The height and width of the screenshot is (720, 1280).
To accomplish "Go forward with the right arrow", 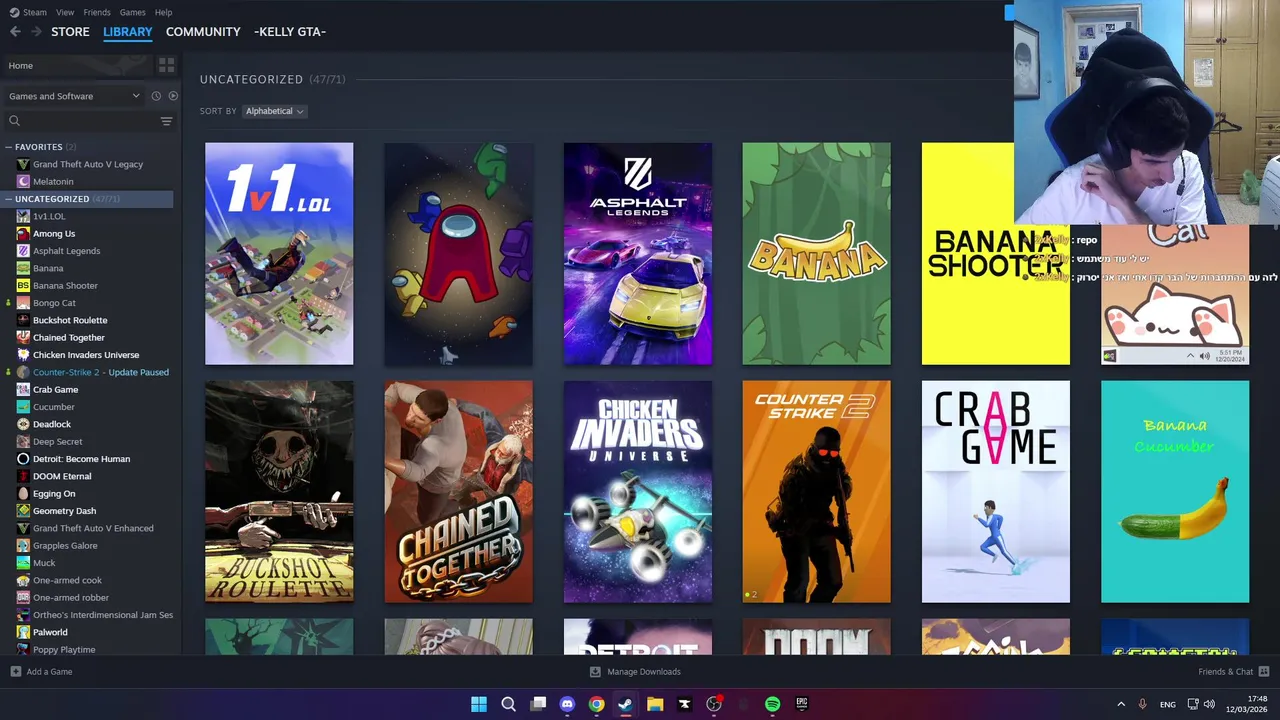I will point(36,32).
